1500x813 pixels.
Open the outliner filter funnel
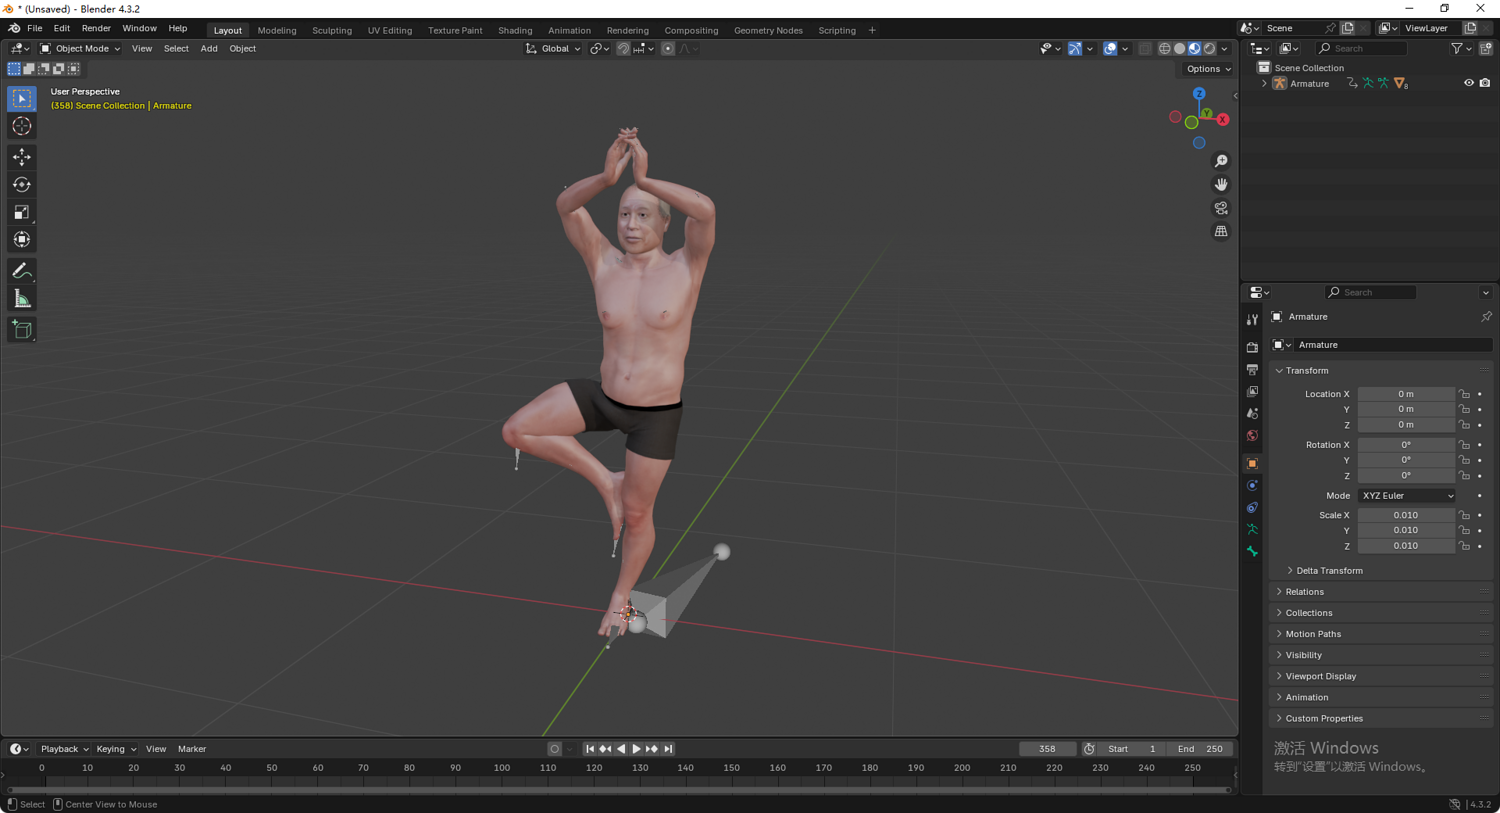click(x=1457, y=48)
